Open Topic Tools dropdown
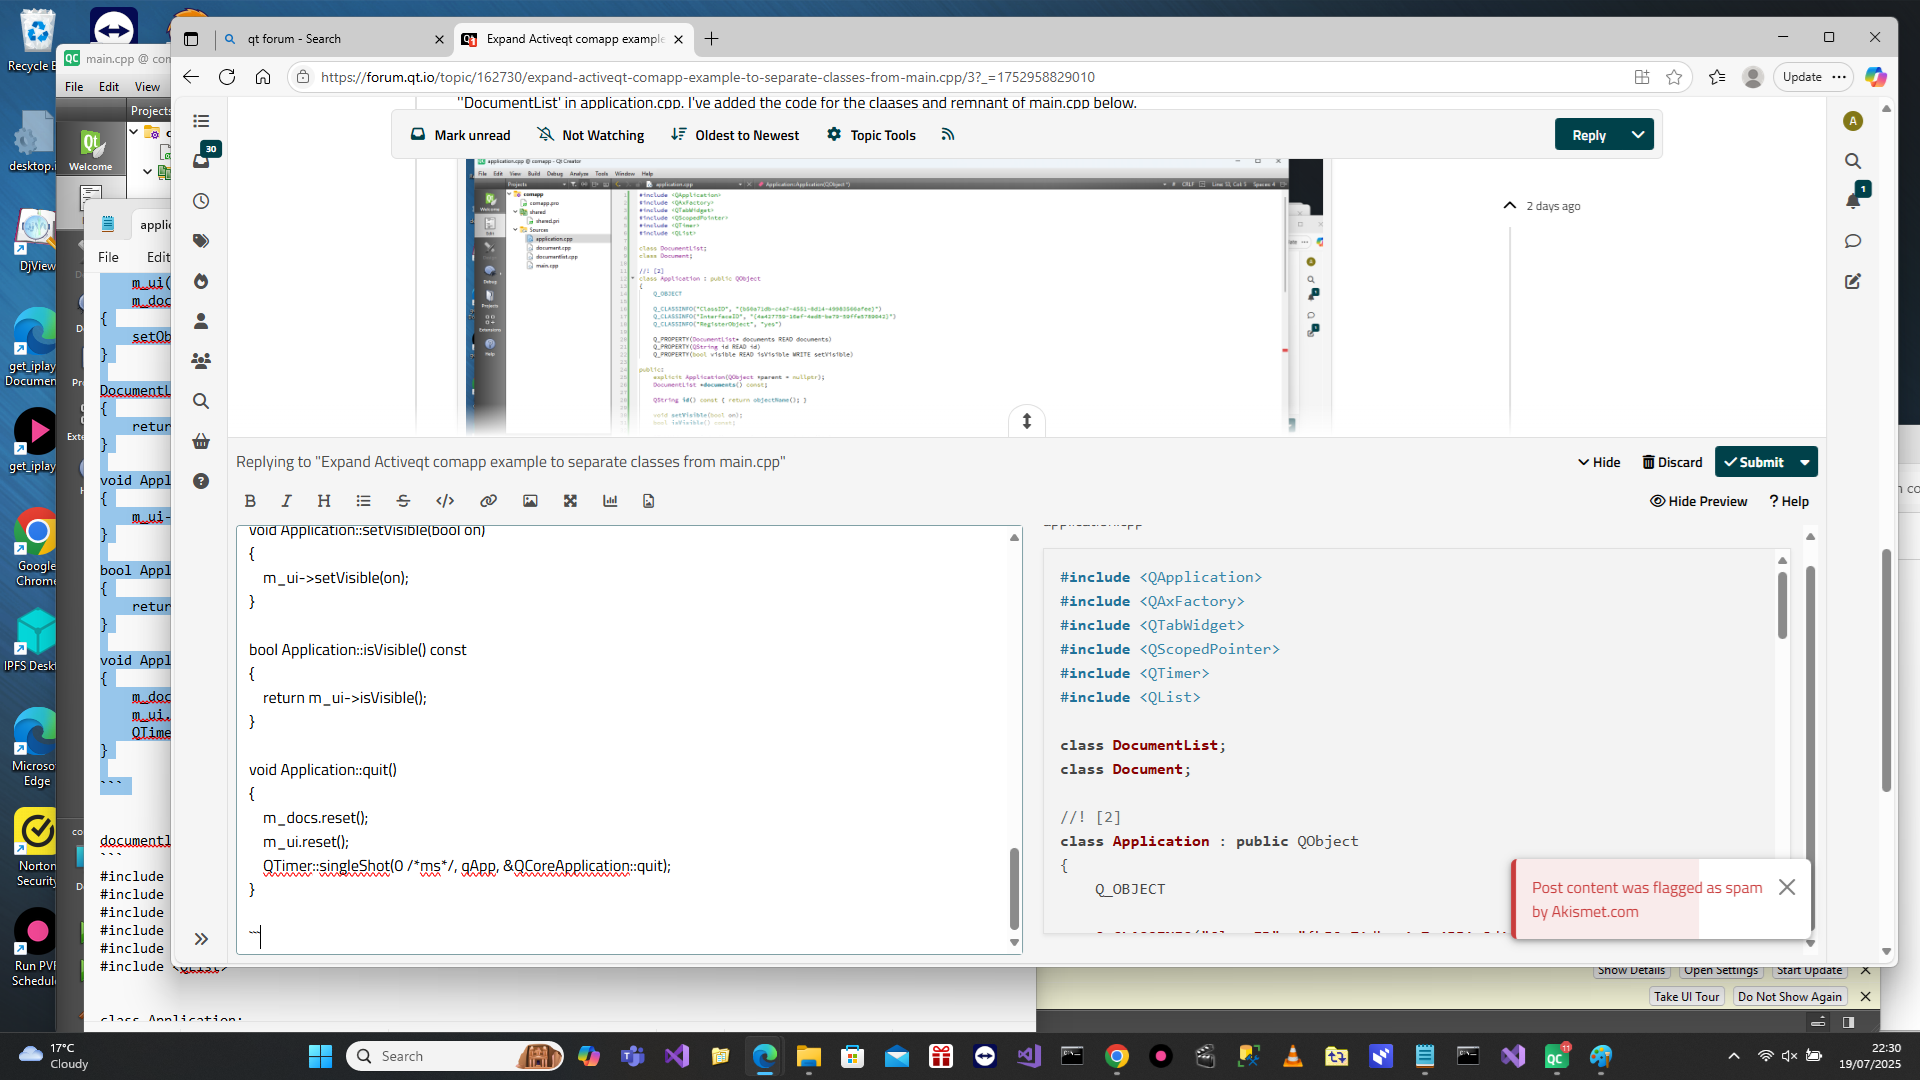This screenshot has width=1920, height=1080. [871, 135]
